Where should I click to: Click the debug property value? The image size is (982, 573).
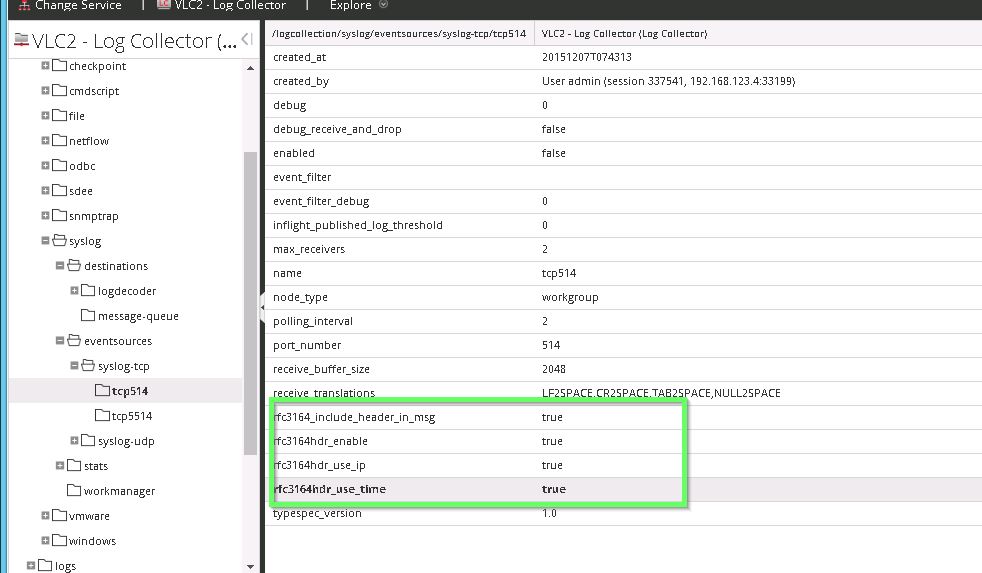coord(544,105)
